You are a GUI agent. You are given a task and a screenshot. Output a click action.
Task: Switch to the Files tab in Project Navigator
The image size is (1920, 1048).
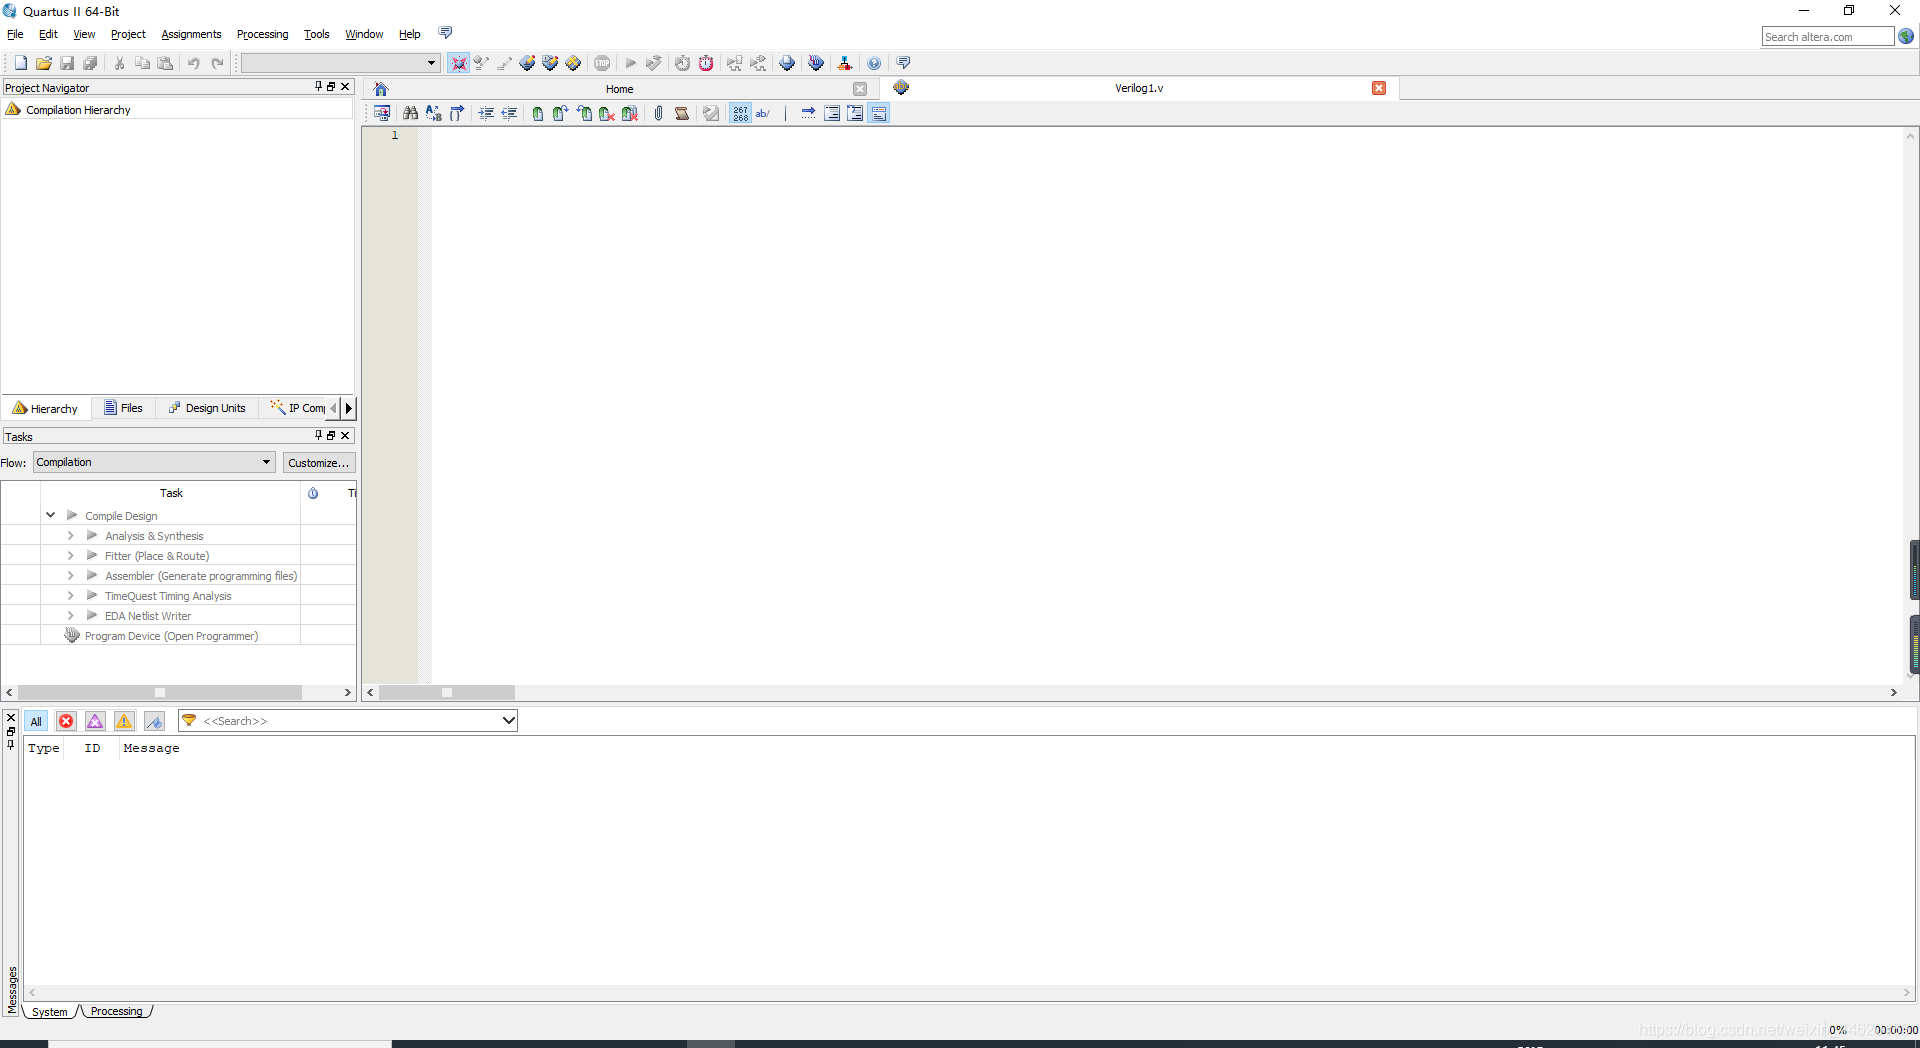click(x=124, y=408)
